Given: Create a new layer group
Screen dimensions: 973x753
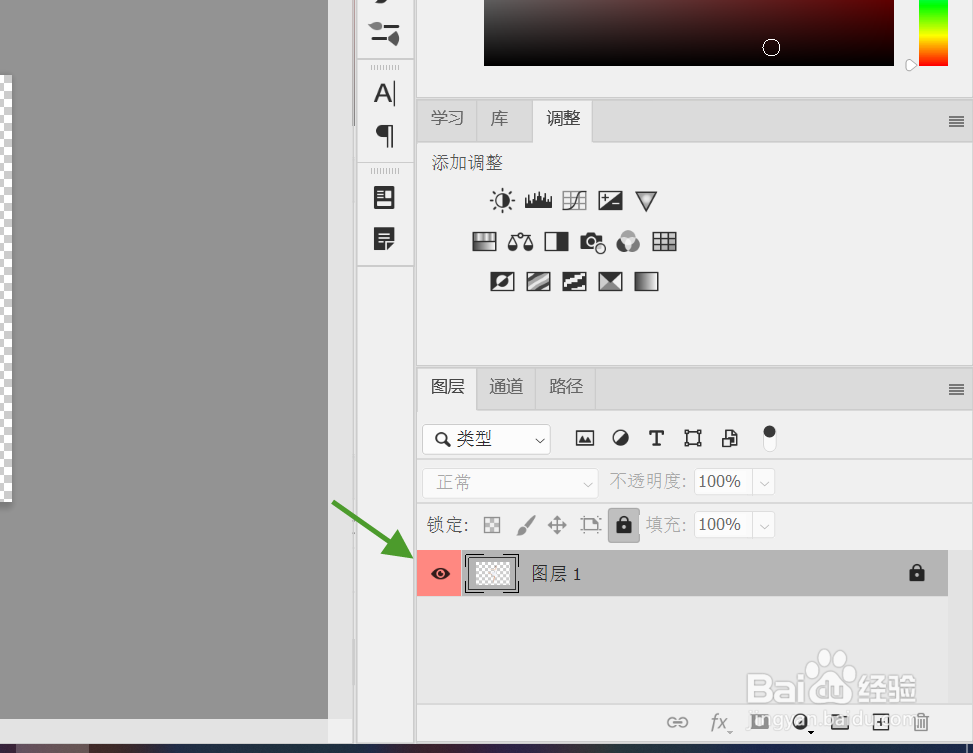Looking at the screenshot, I should point(840,721).
